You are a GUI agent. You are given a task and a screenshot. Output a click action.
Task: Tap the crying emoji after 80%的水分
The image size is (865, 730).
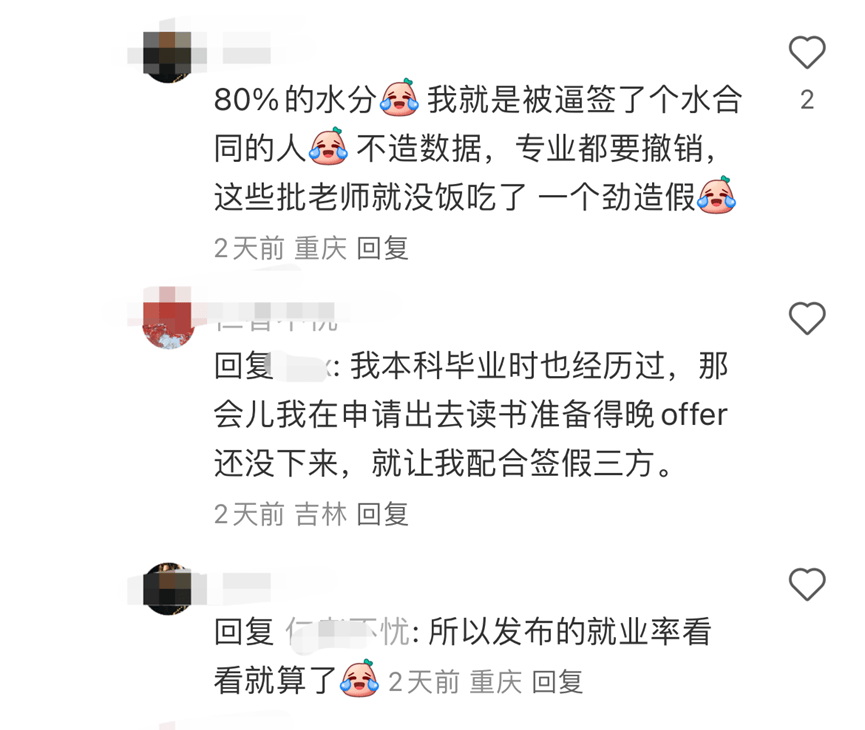(400, 98)
